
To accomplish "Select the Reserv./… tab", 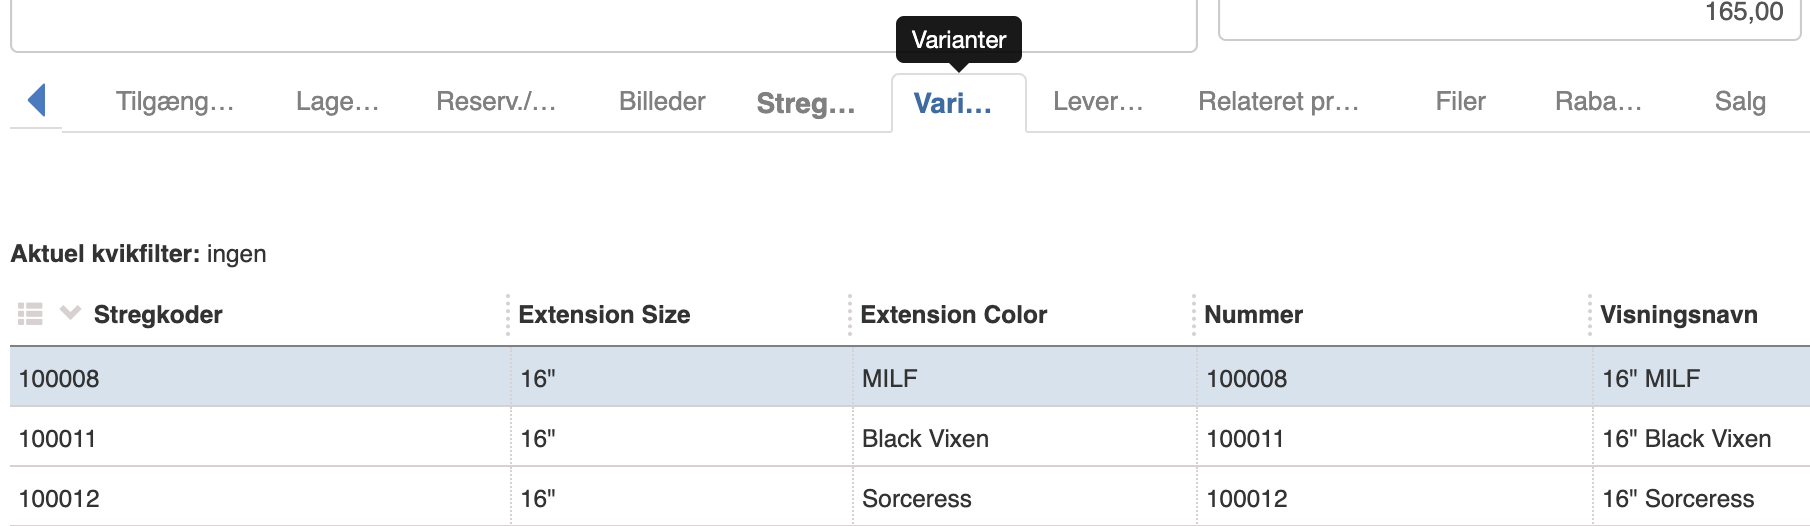I will 496,101.
